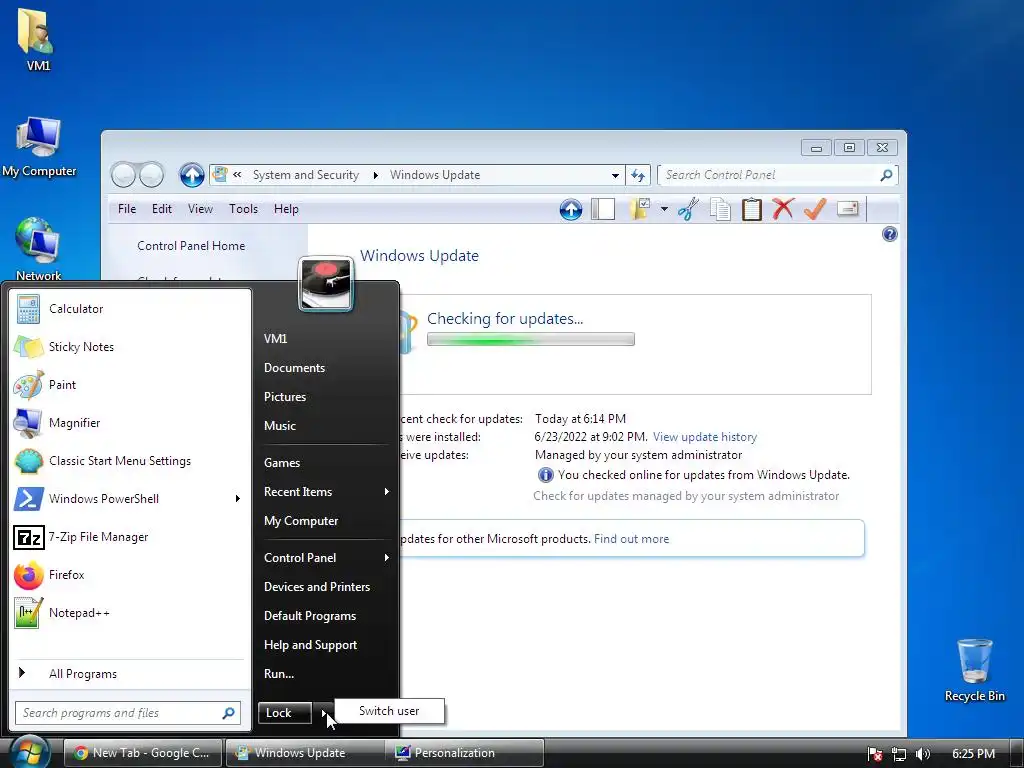The image size is (1024, 768).
Task: Choose Switch user from the shutdown menu
Action: 389,711
